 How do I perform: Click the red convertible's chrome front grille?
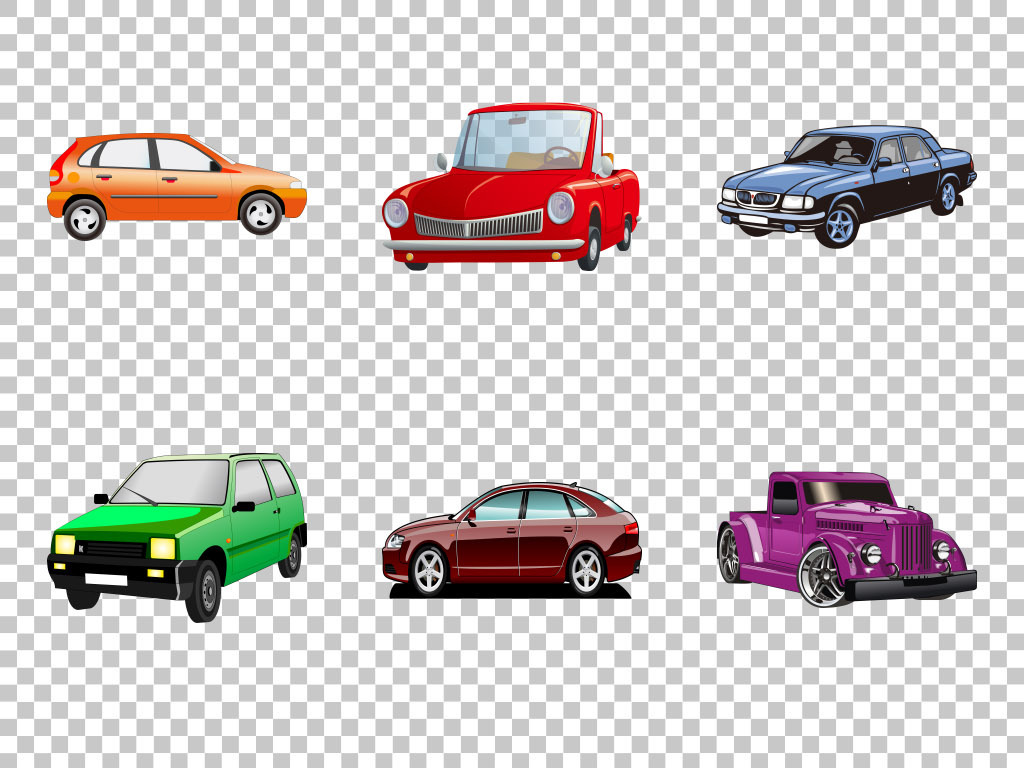(x=478, y=224)
